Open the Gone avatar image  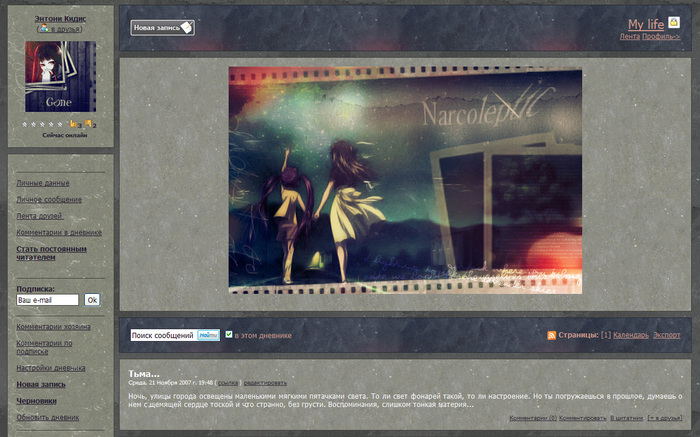[60, 76]
